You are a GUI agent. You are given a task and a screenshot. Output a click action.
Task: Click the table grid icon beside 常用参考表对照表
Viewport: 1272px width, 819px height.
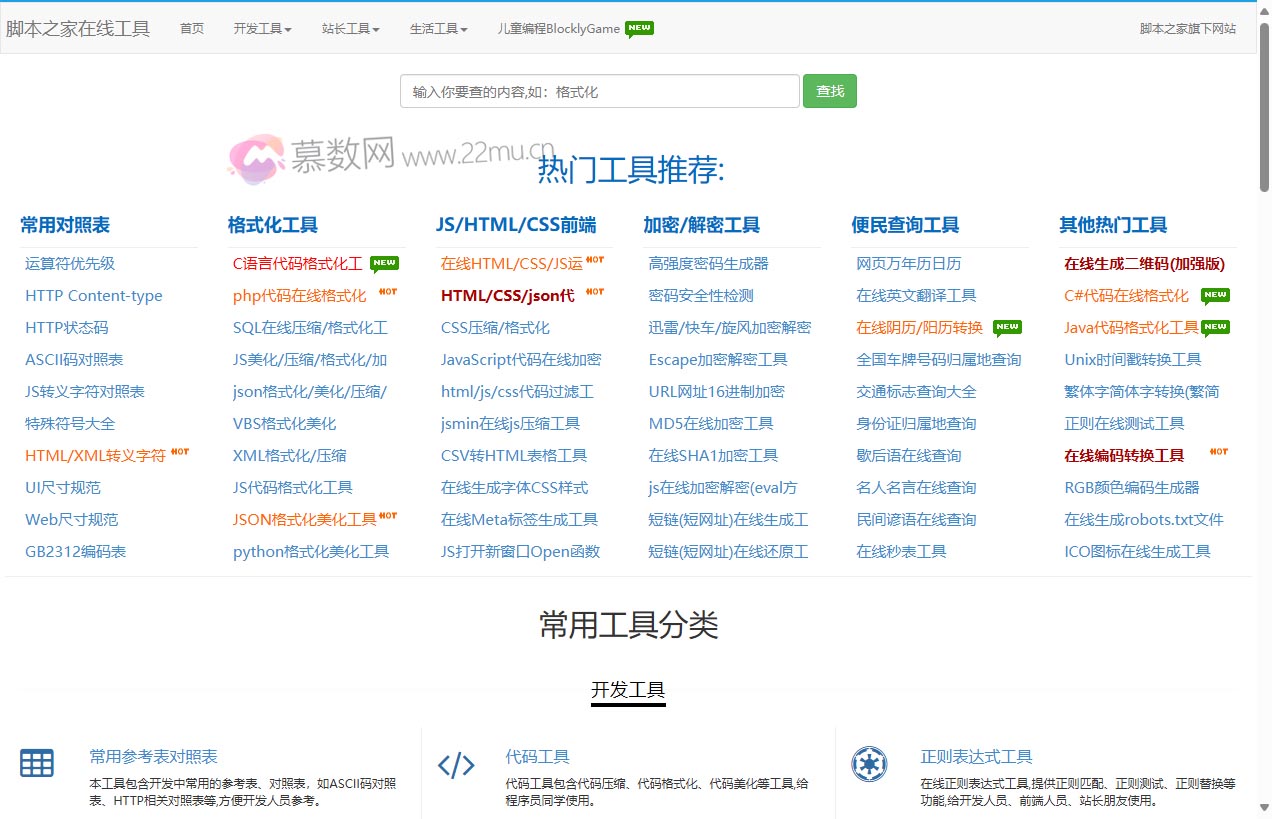(x=37, y=763)
